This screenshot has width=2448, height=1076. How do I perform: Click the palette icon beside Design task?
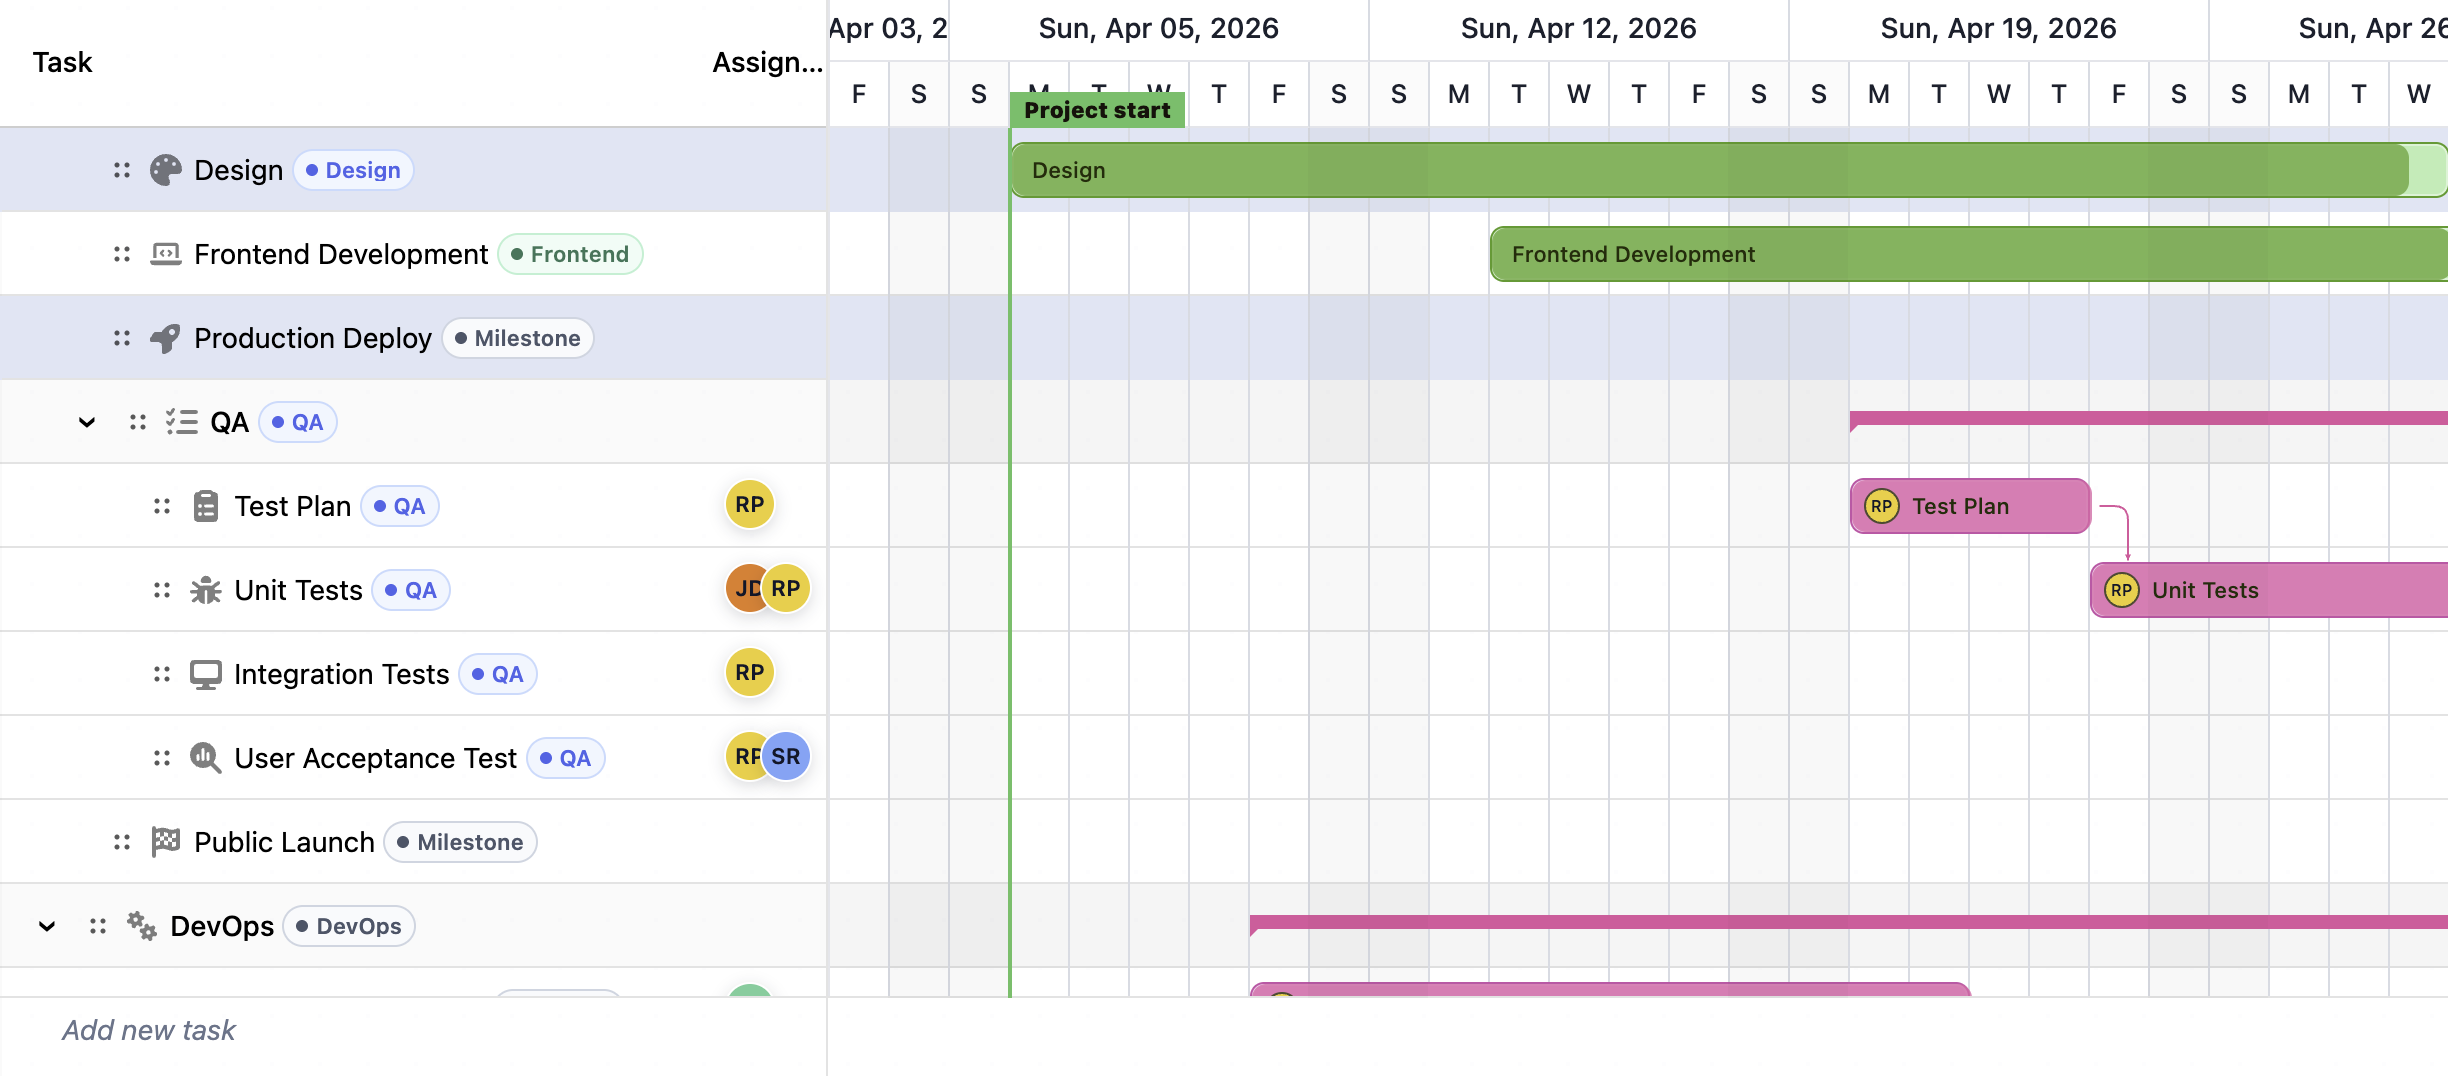pos(166,170)
